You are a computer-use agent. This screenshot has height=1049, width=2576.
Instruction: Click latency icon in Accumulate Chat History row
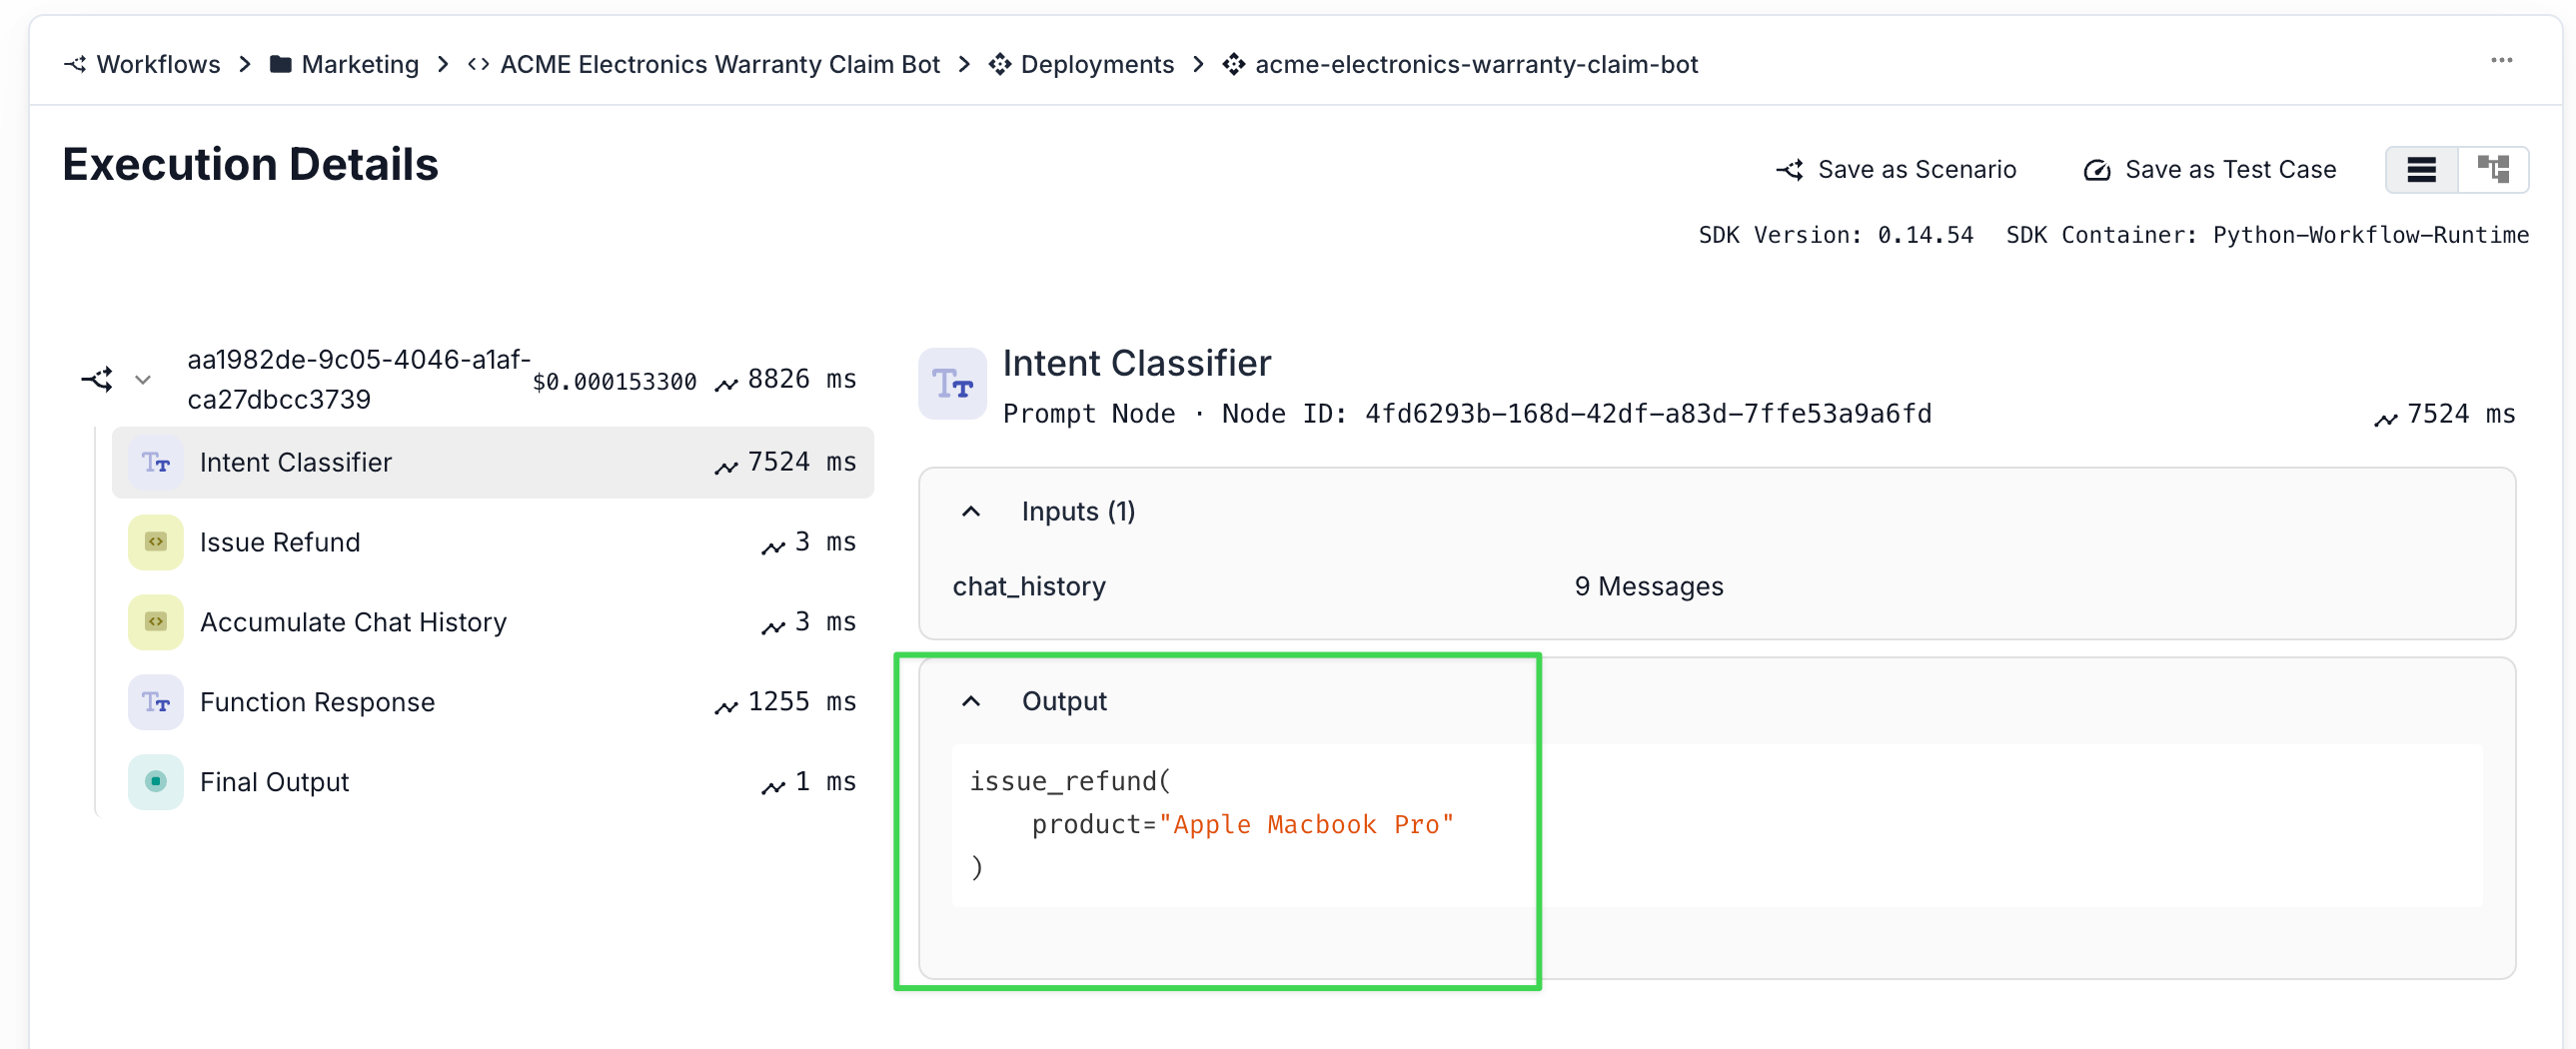coord(773,627)
